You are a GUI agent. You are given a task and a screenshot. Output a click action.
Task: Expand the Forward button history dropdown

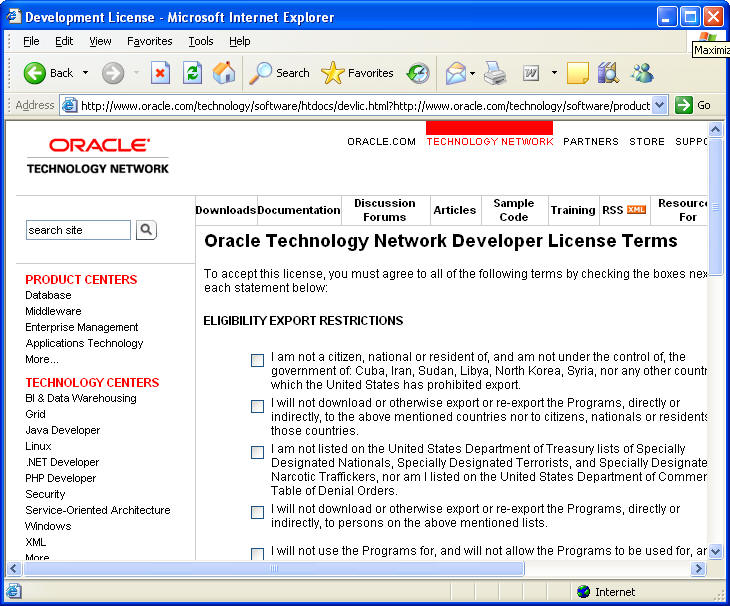136,73
